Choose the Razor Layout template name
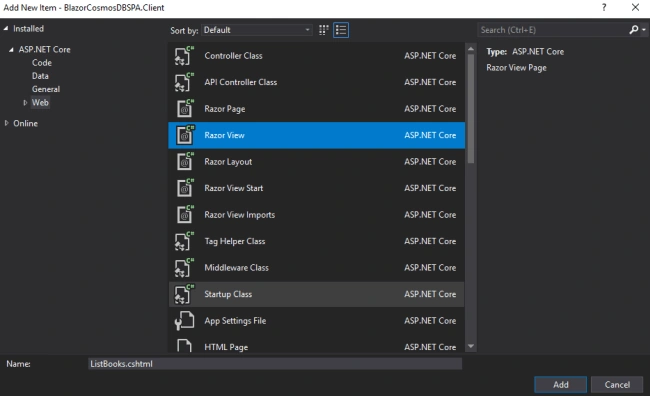 point(228,162)
